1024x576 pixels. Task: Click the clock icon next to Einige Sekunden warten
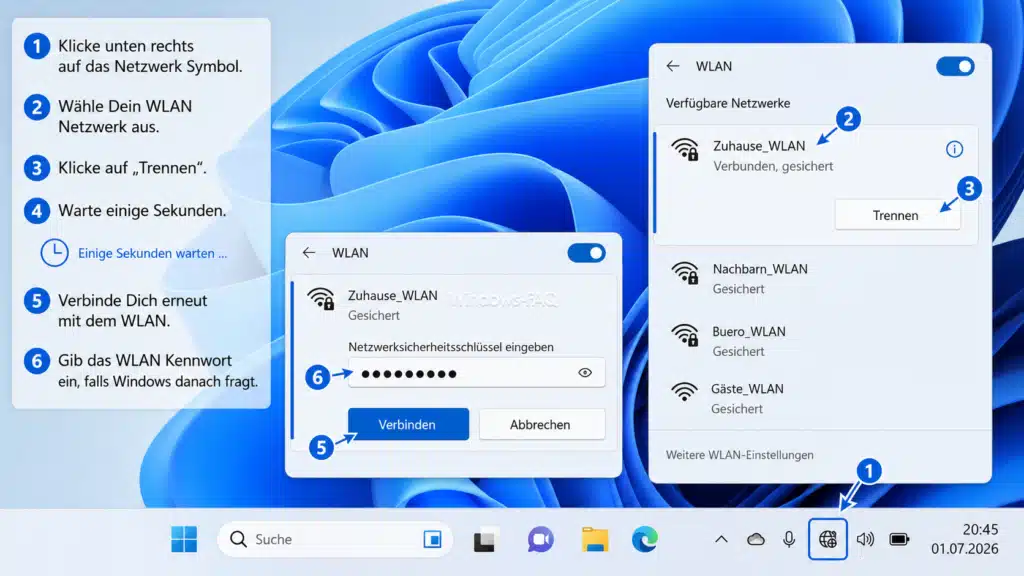[x=54, y=253]
